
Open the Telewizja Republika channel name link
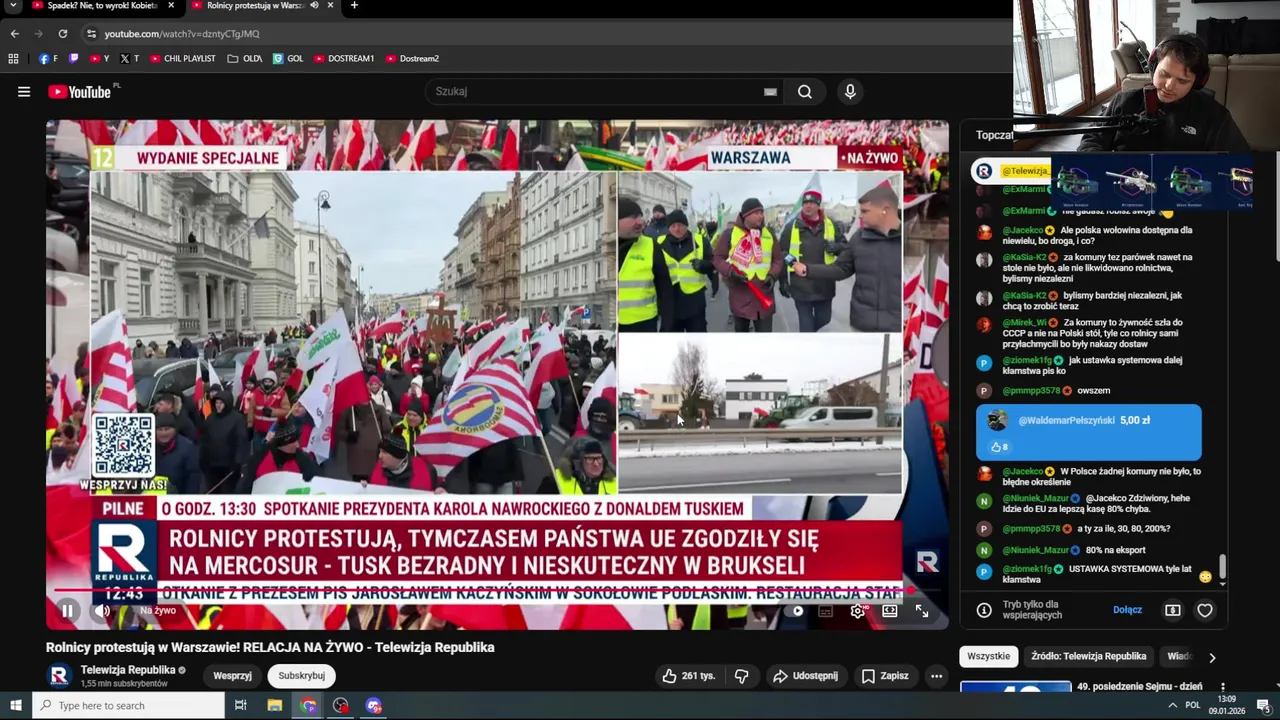click(x=128, y=670)
